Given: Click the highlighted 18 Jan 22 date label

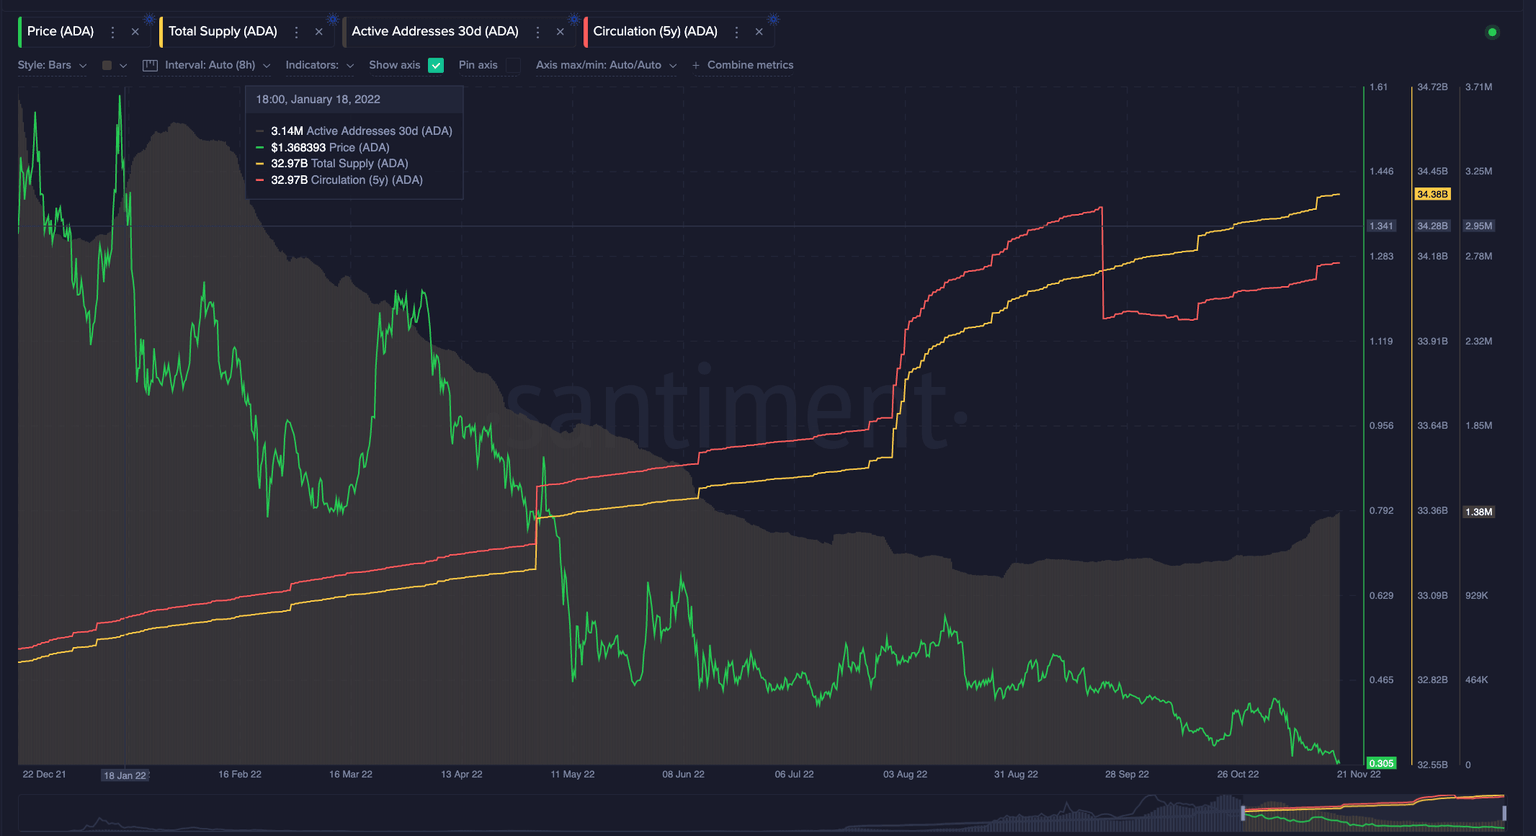Looking at the screenshot, I should (x=124, y=775).
